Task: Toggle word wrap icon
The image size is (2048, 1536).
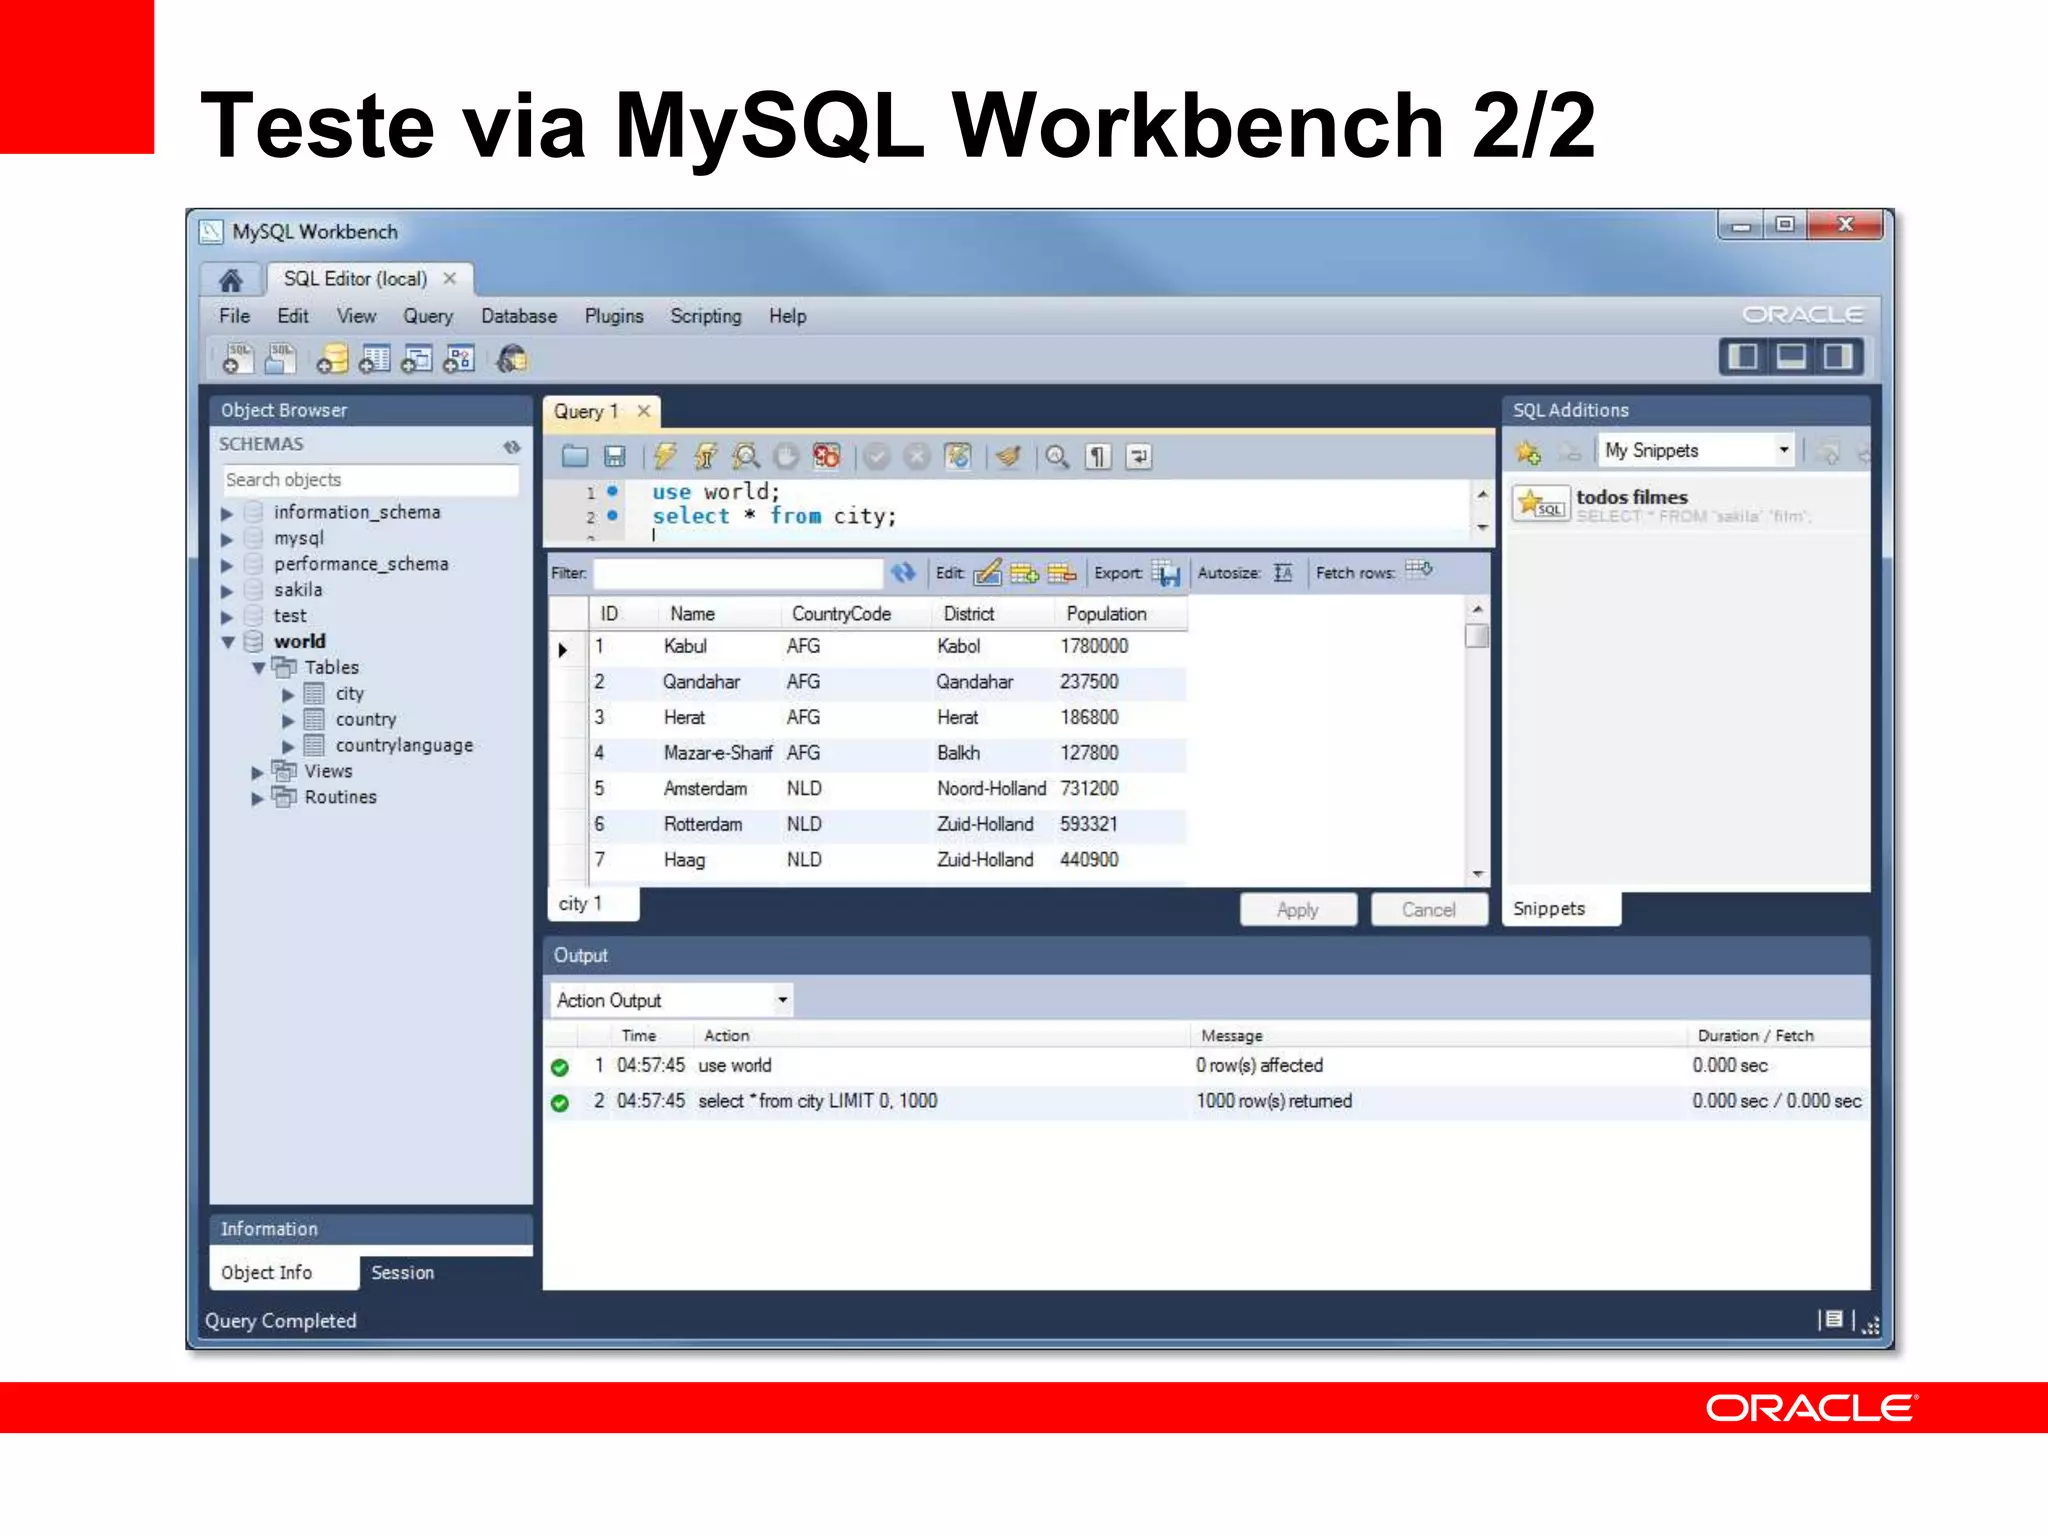Action: point(1139,457)
